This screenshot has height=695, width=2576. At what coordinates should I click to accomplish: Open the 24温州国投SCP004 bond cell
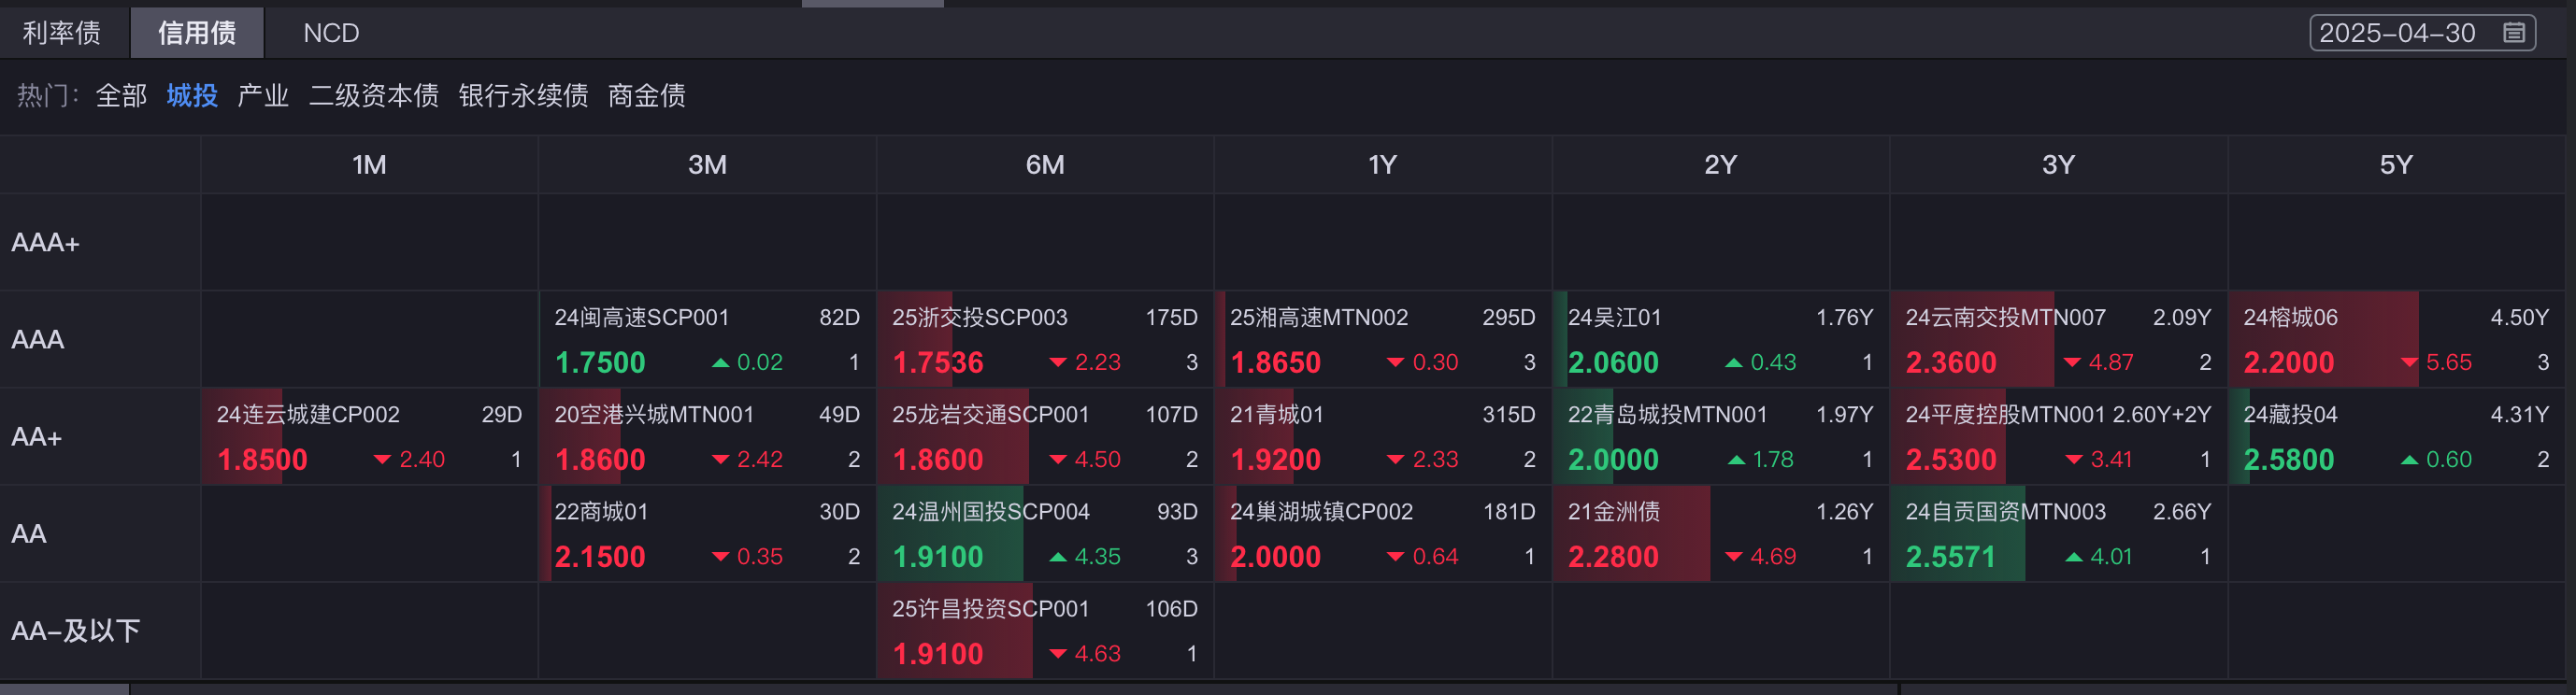1045,534
